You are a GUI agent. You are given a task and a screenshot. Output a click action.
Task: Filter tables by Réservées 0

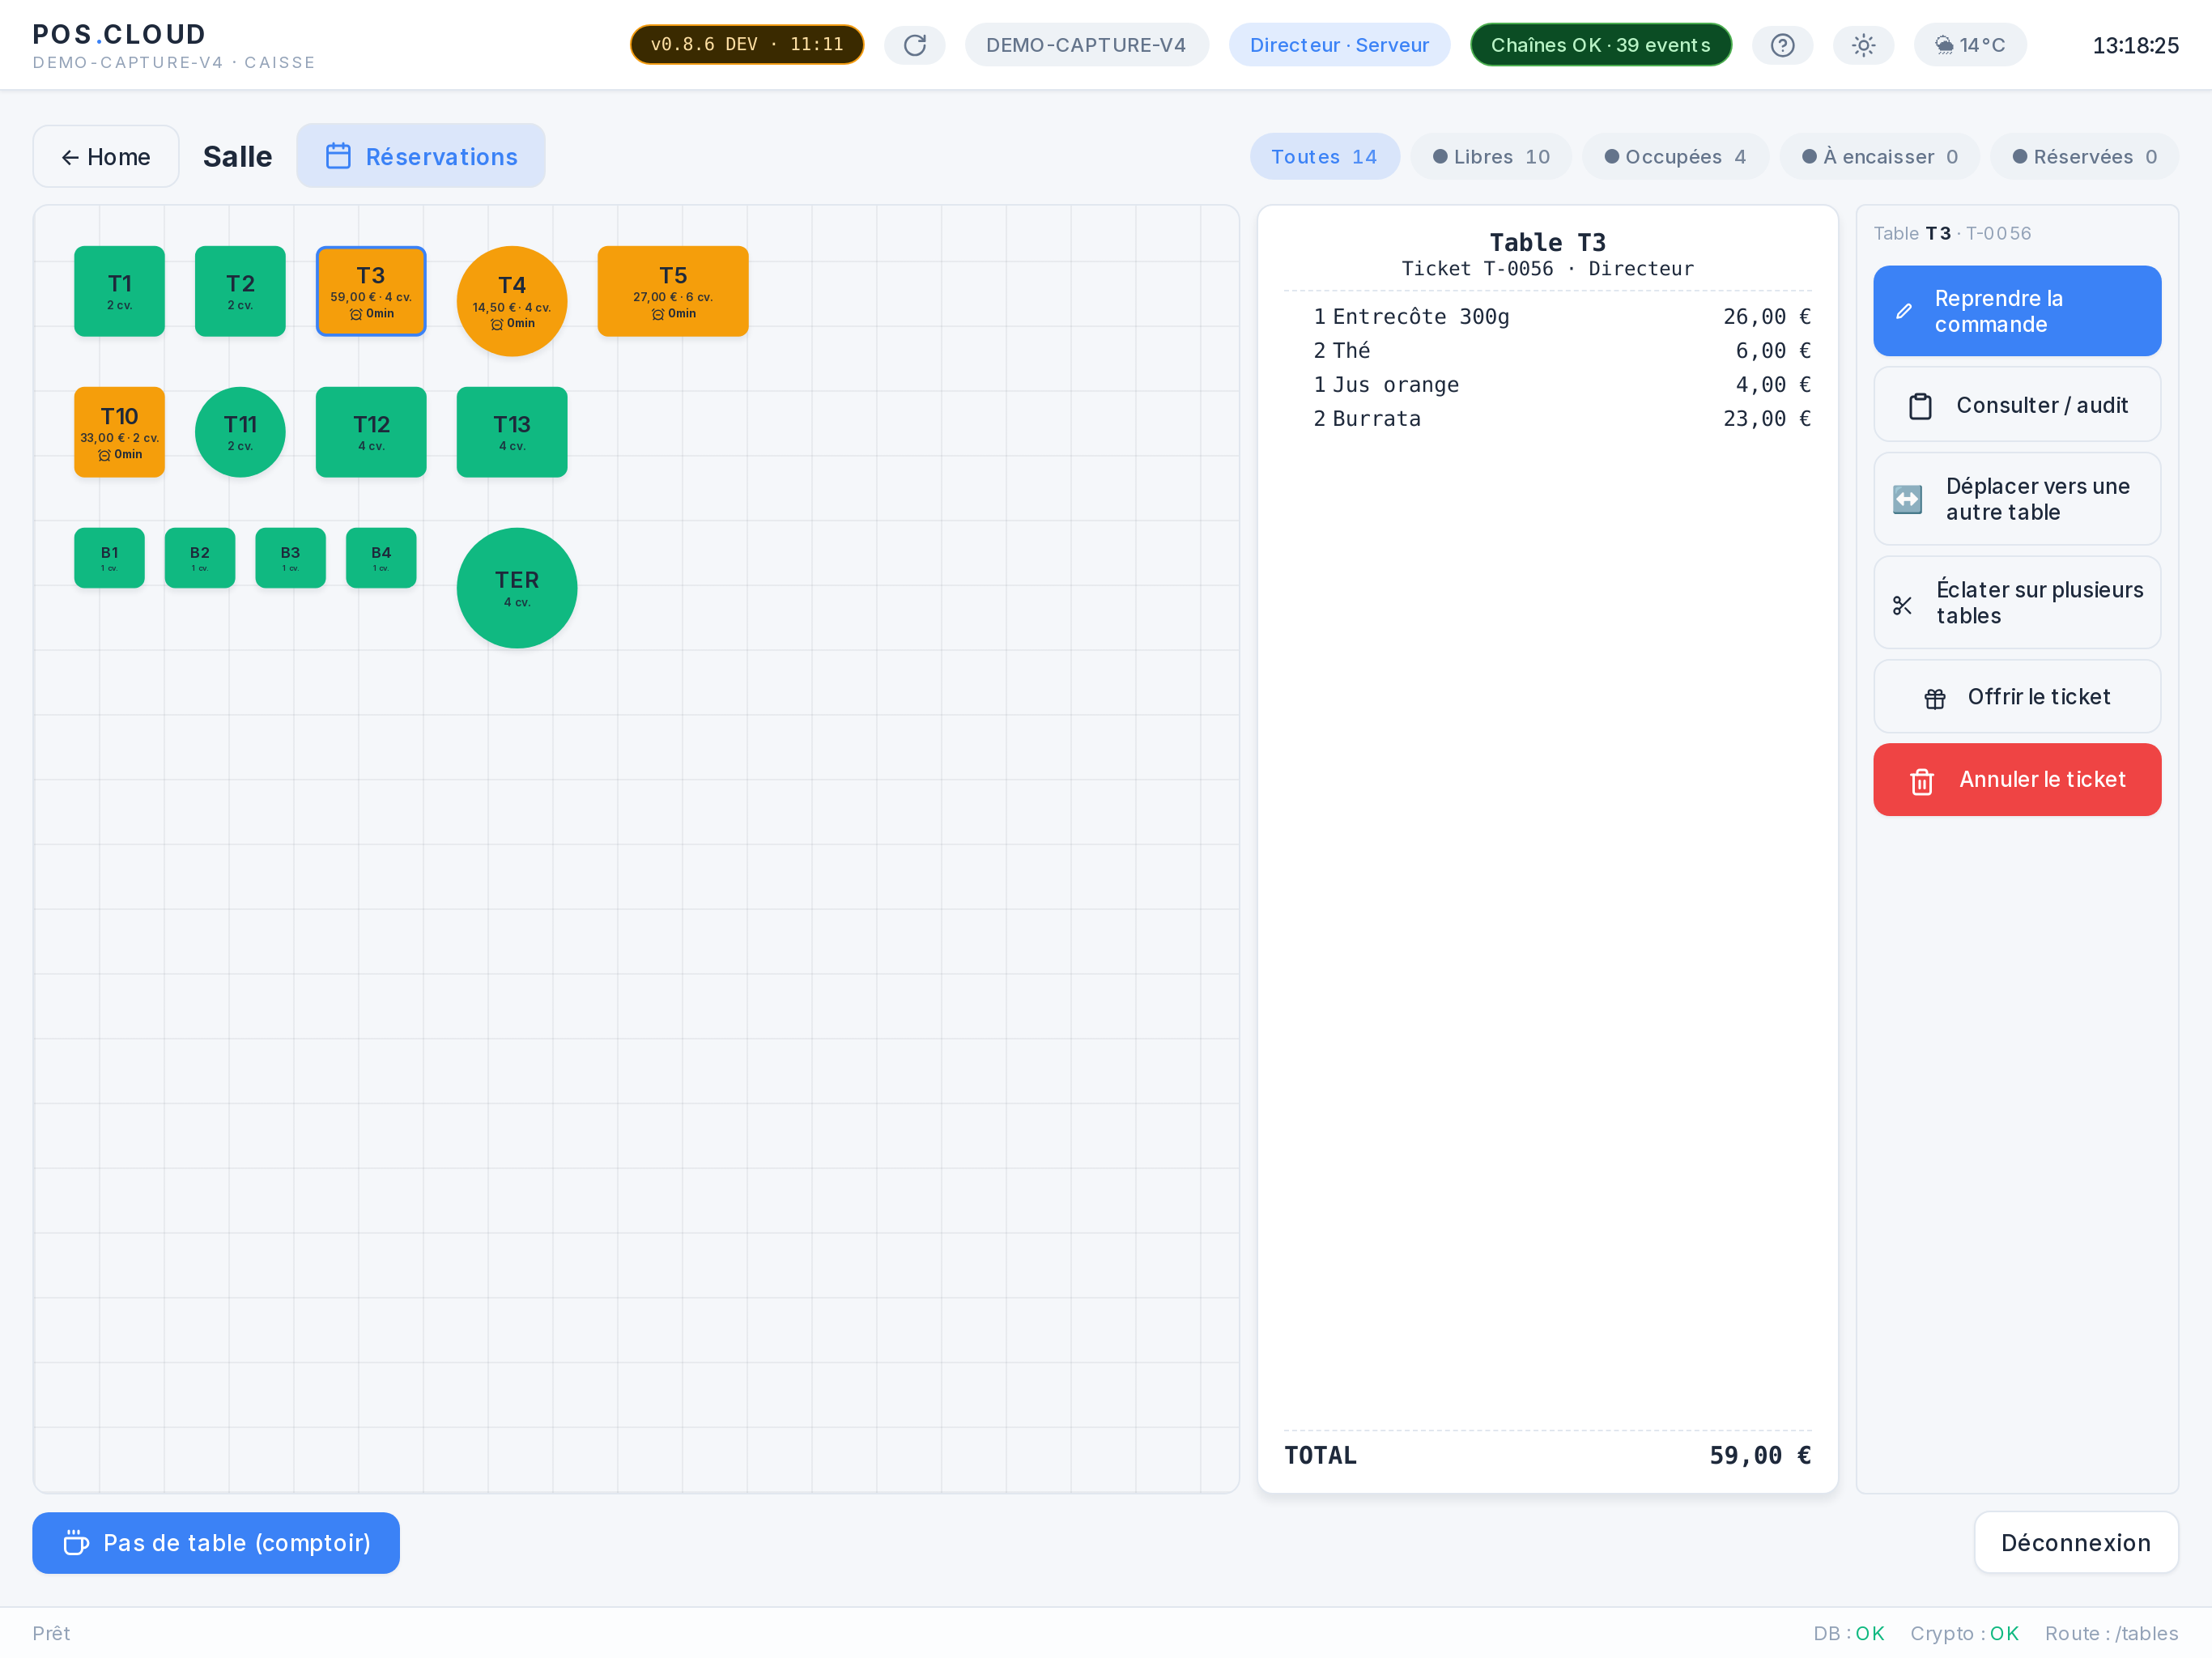[x=2084, y=157]
